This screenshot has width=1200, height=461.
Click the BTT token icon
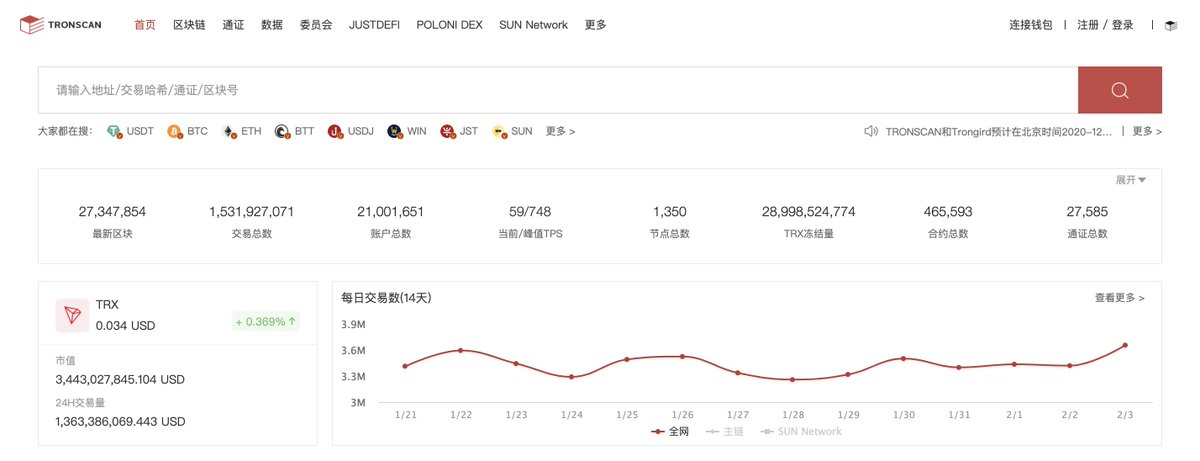click(282, 131)
